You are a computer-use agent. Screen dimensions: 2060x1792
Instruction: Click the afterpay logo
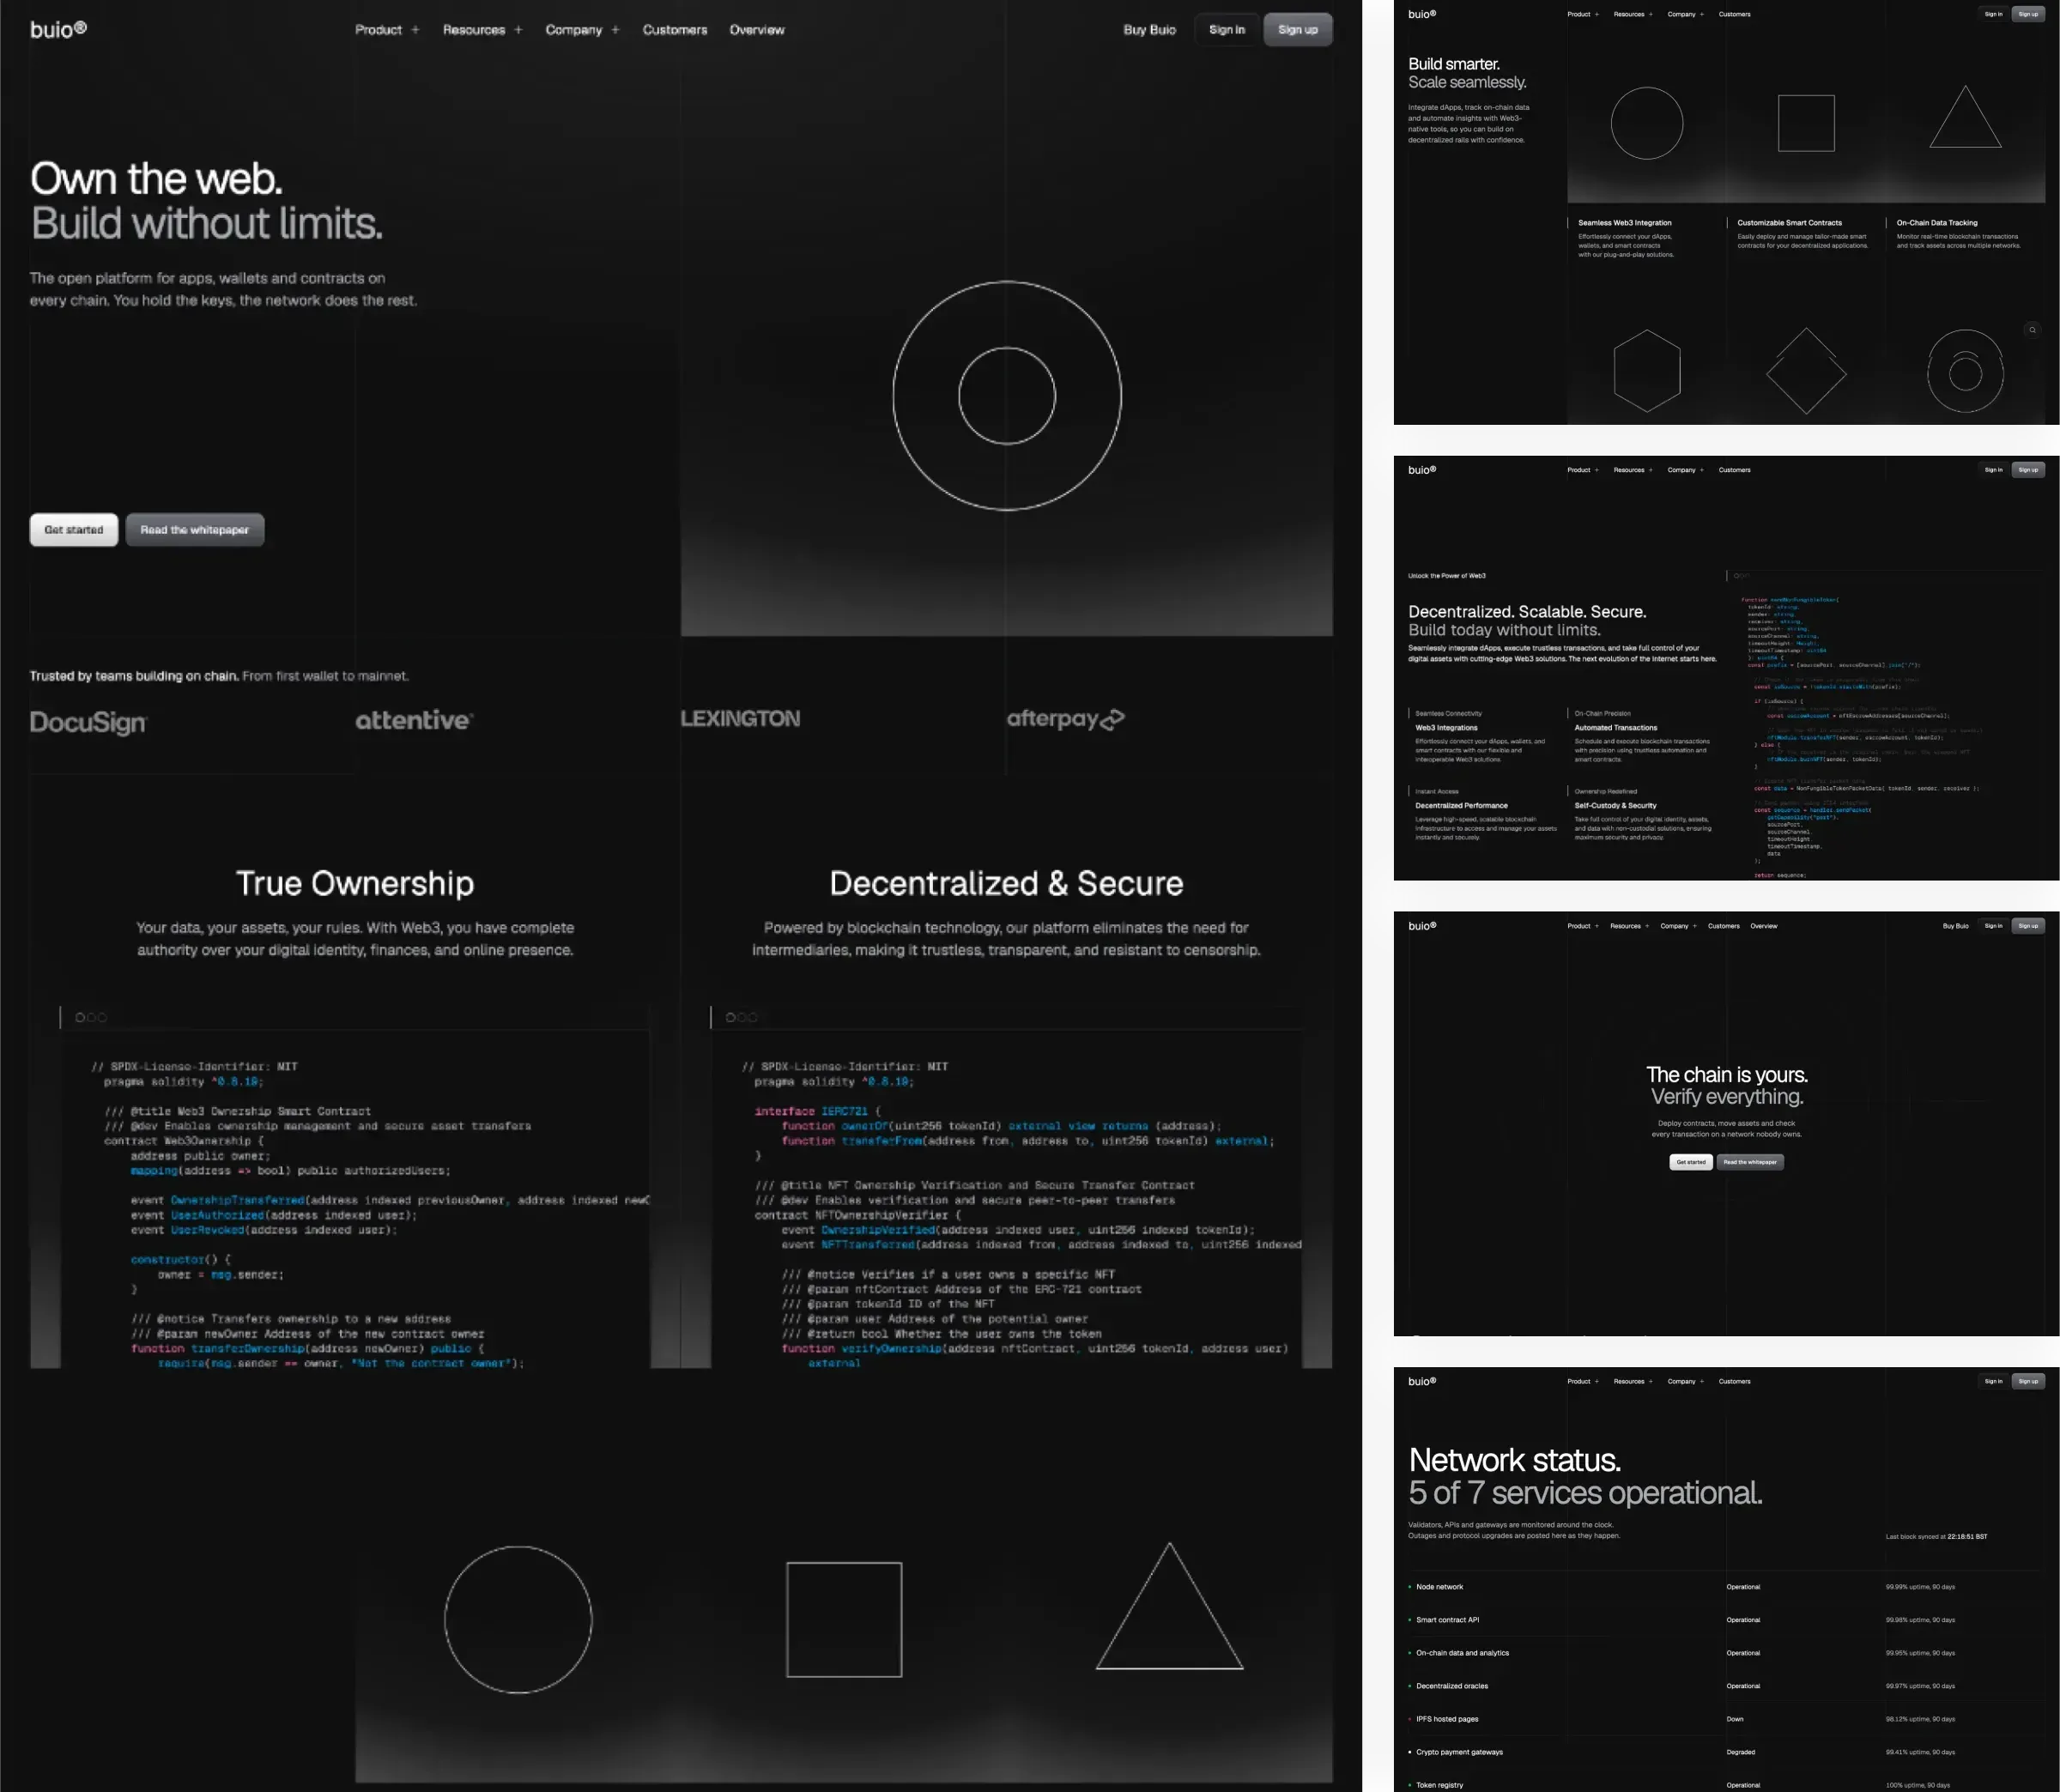point(1065,719)
